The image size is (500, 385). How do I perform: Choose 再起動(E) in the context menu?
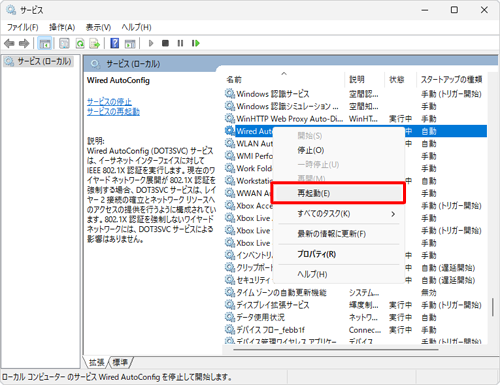[338, 193]
